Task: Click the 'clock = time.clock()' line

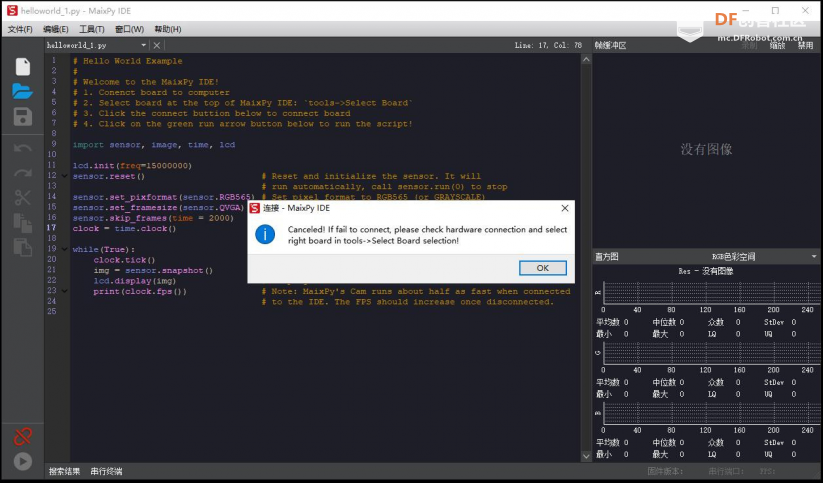Action: click(124, 228)
